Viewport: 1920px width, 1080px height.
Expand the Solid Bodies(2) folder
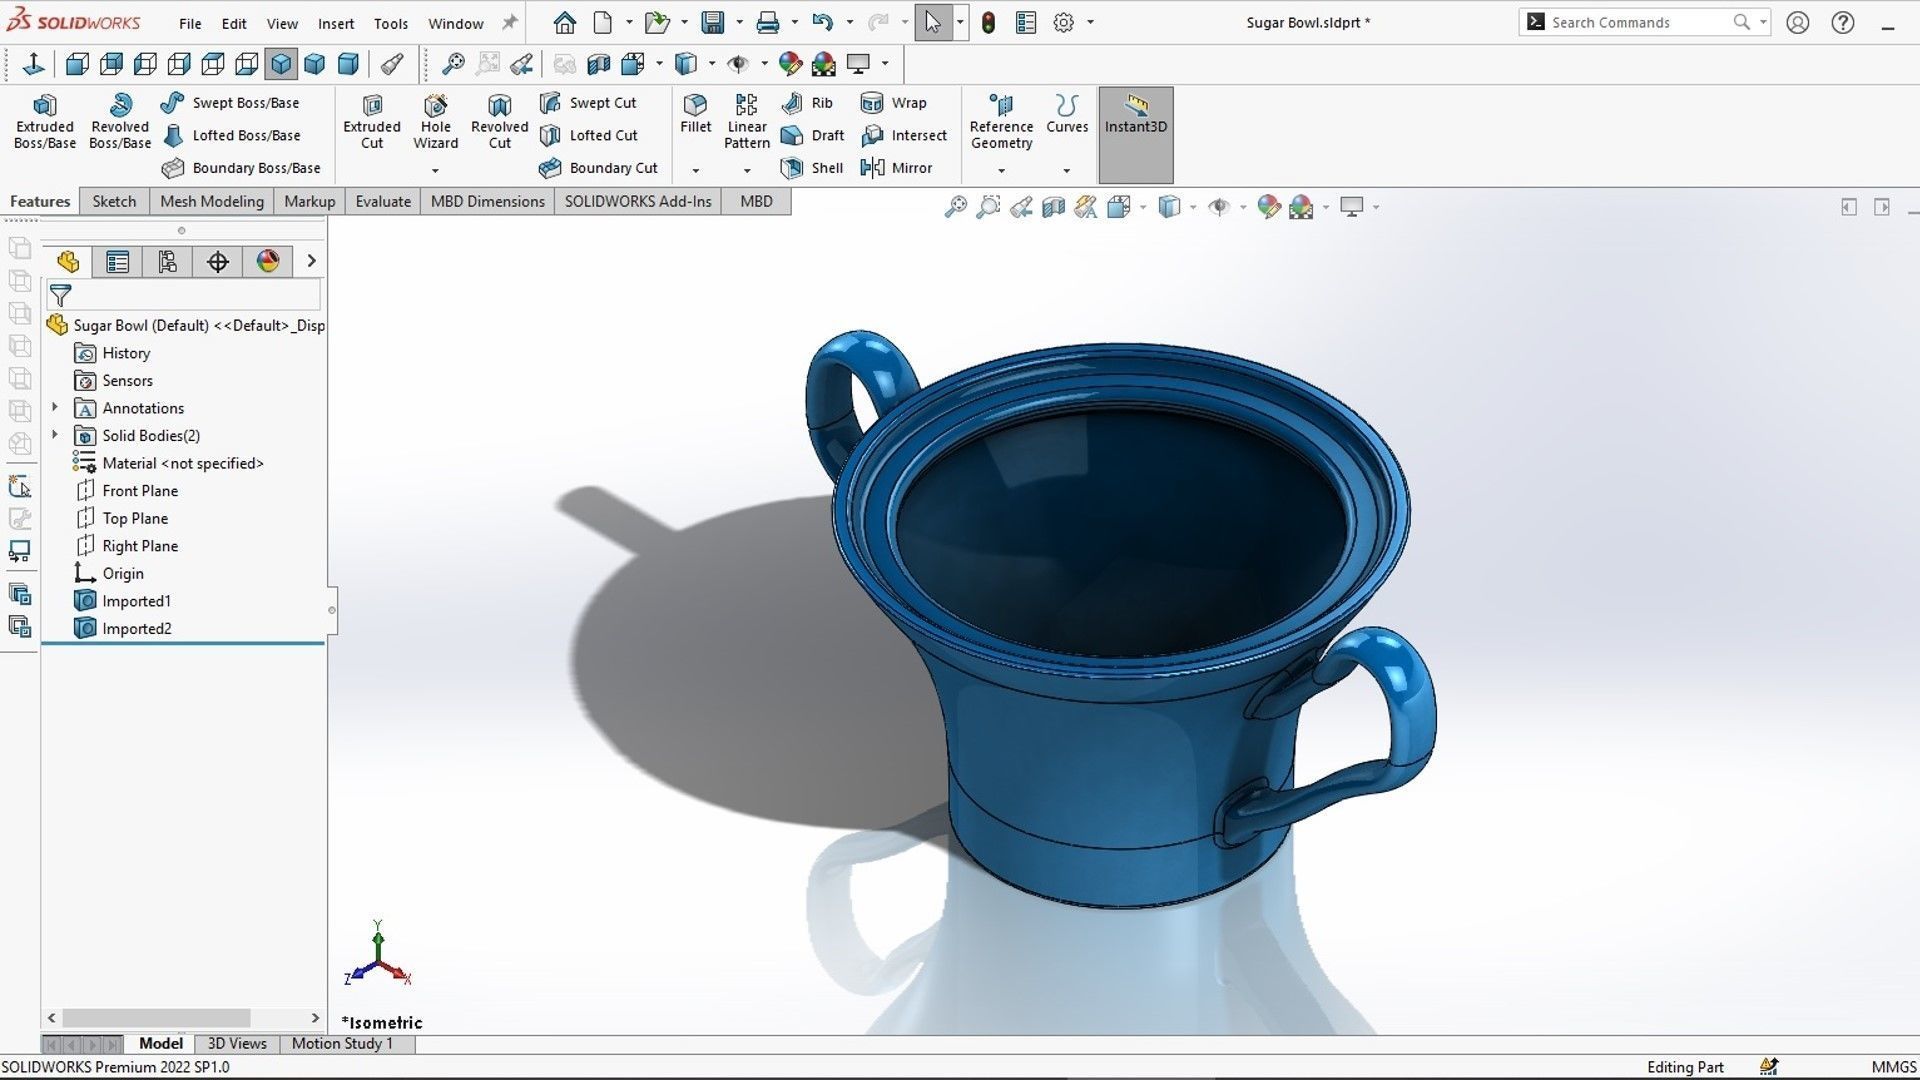click(55, 435)
